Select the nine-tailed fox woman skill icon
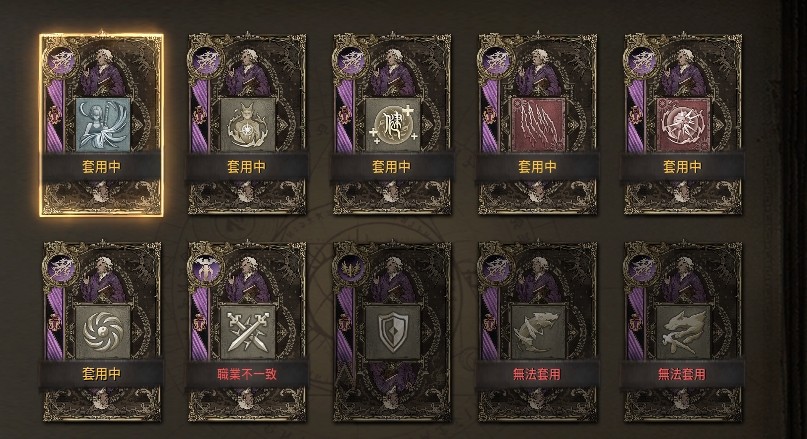Image resolution: width=807 pixels, height=439 pixels. (x=102, y=125)
